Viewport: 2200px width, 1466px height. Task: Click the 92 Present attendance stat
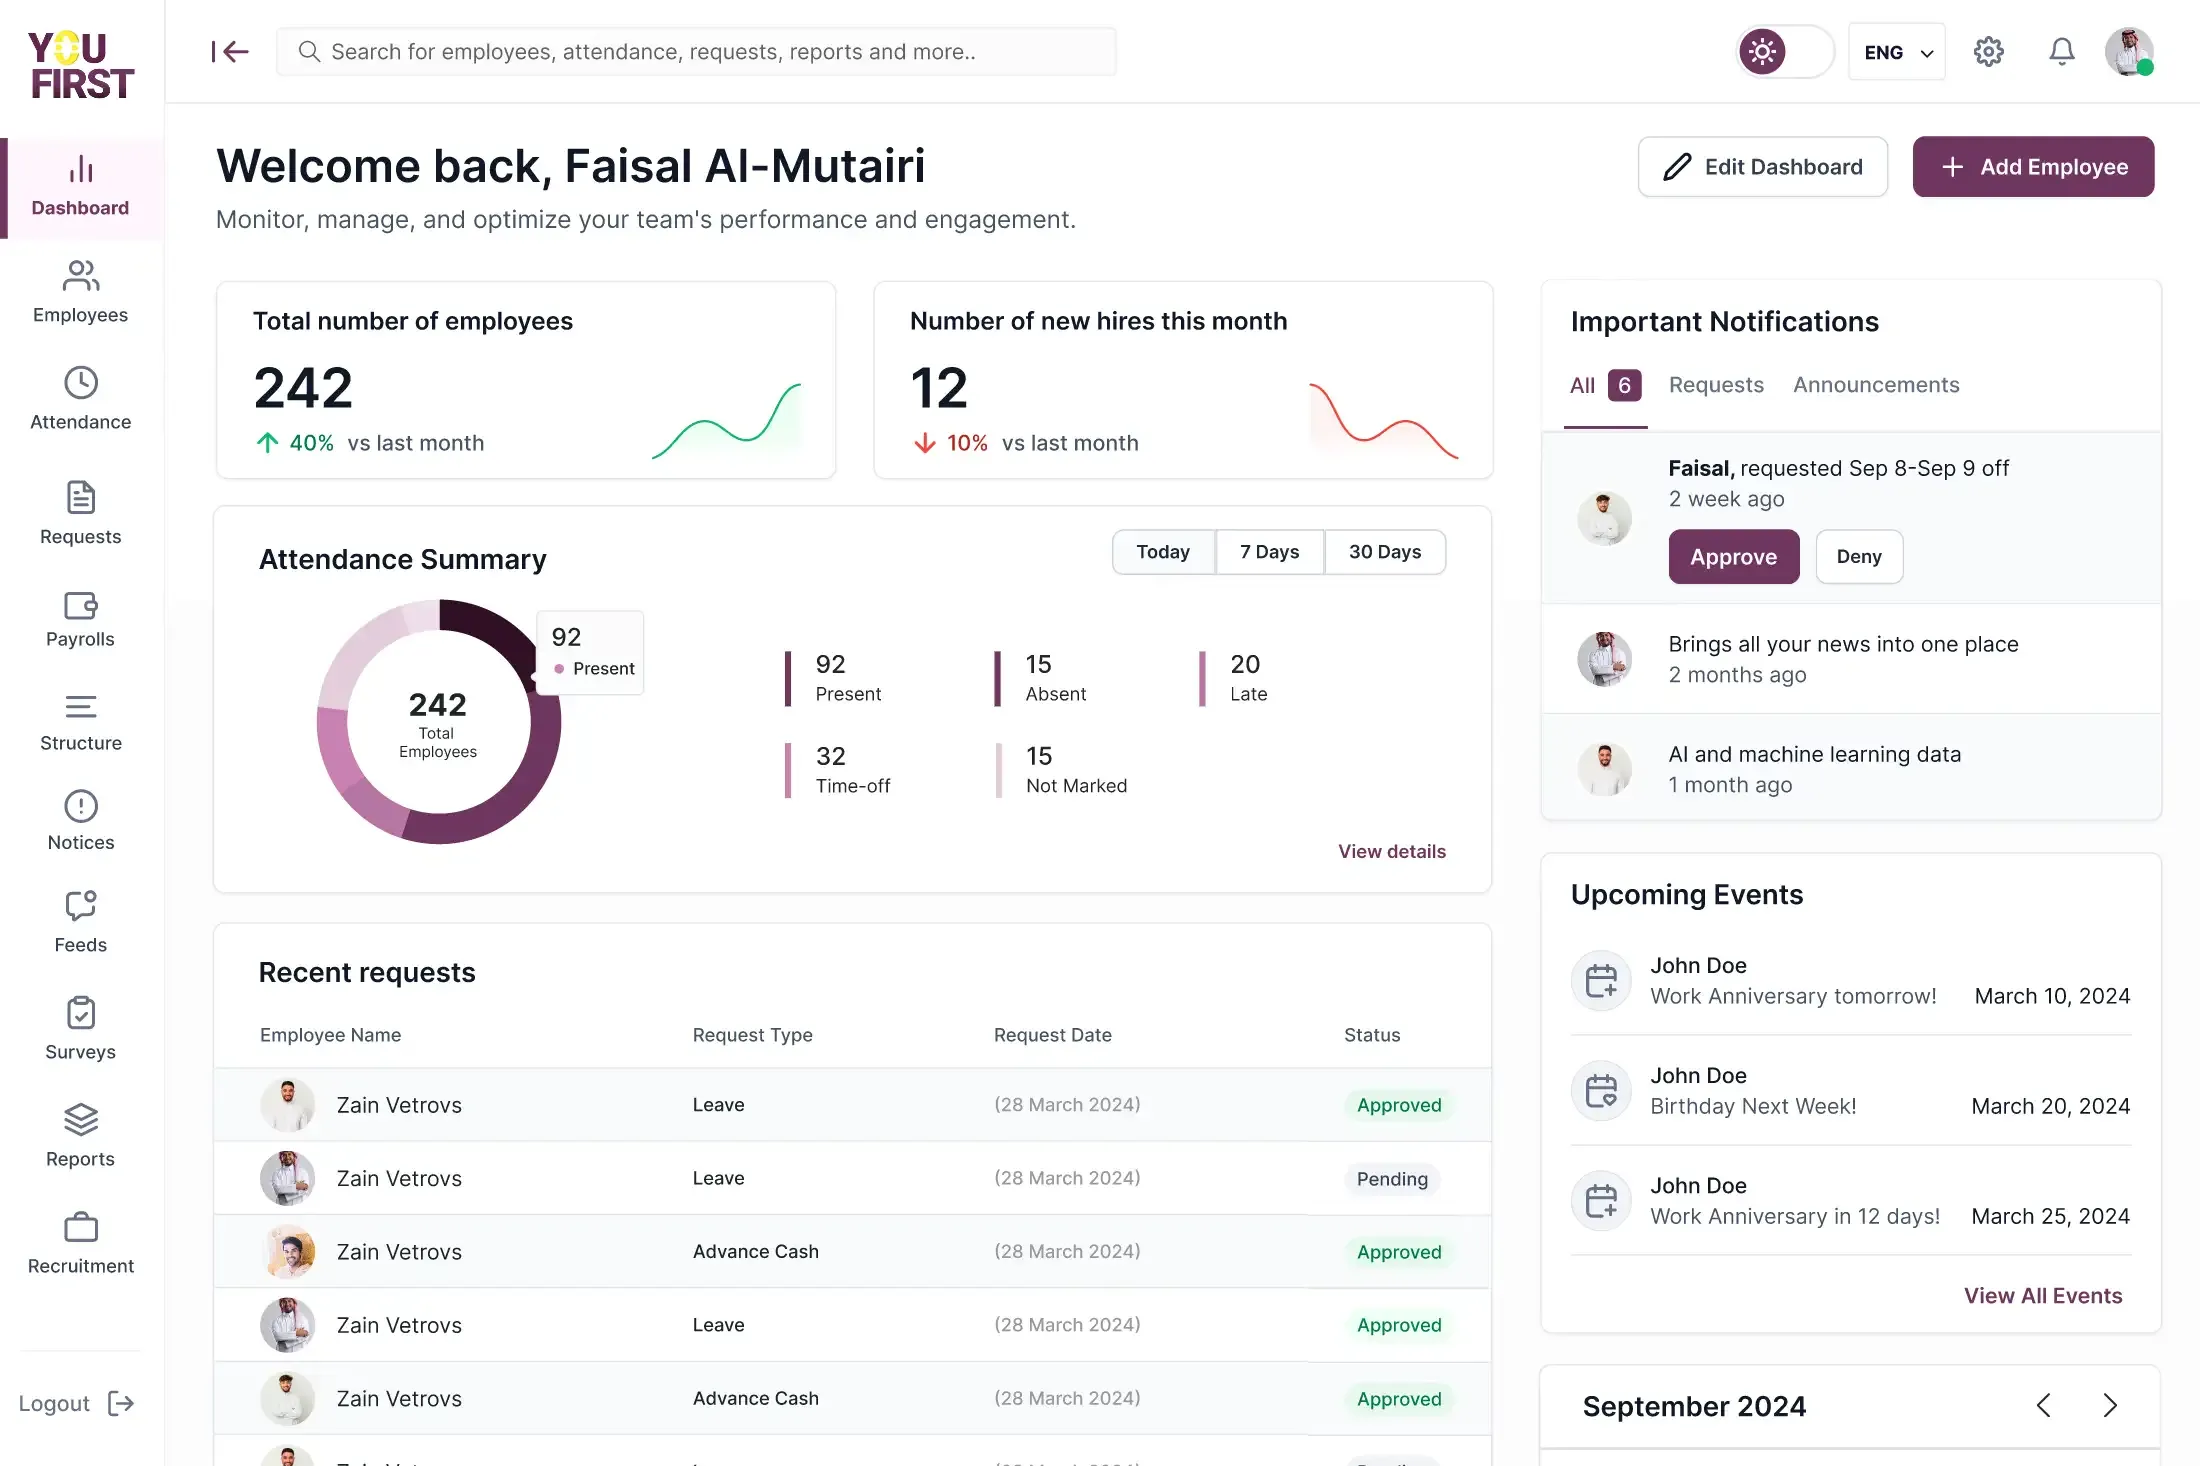[x=835, y=678]
